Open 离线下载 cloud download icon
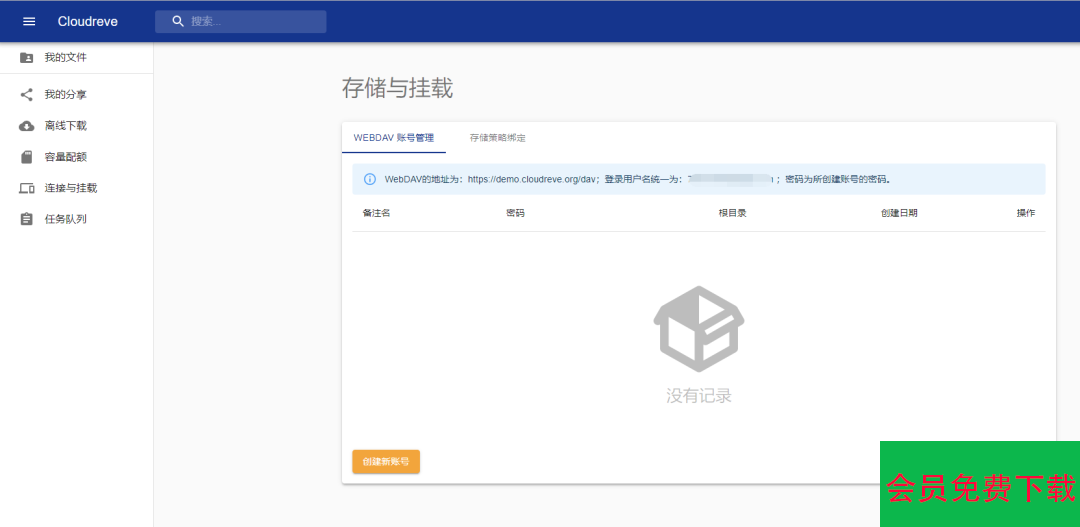The height and width of the screenshot is (527, 1080). pos(27,126)
